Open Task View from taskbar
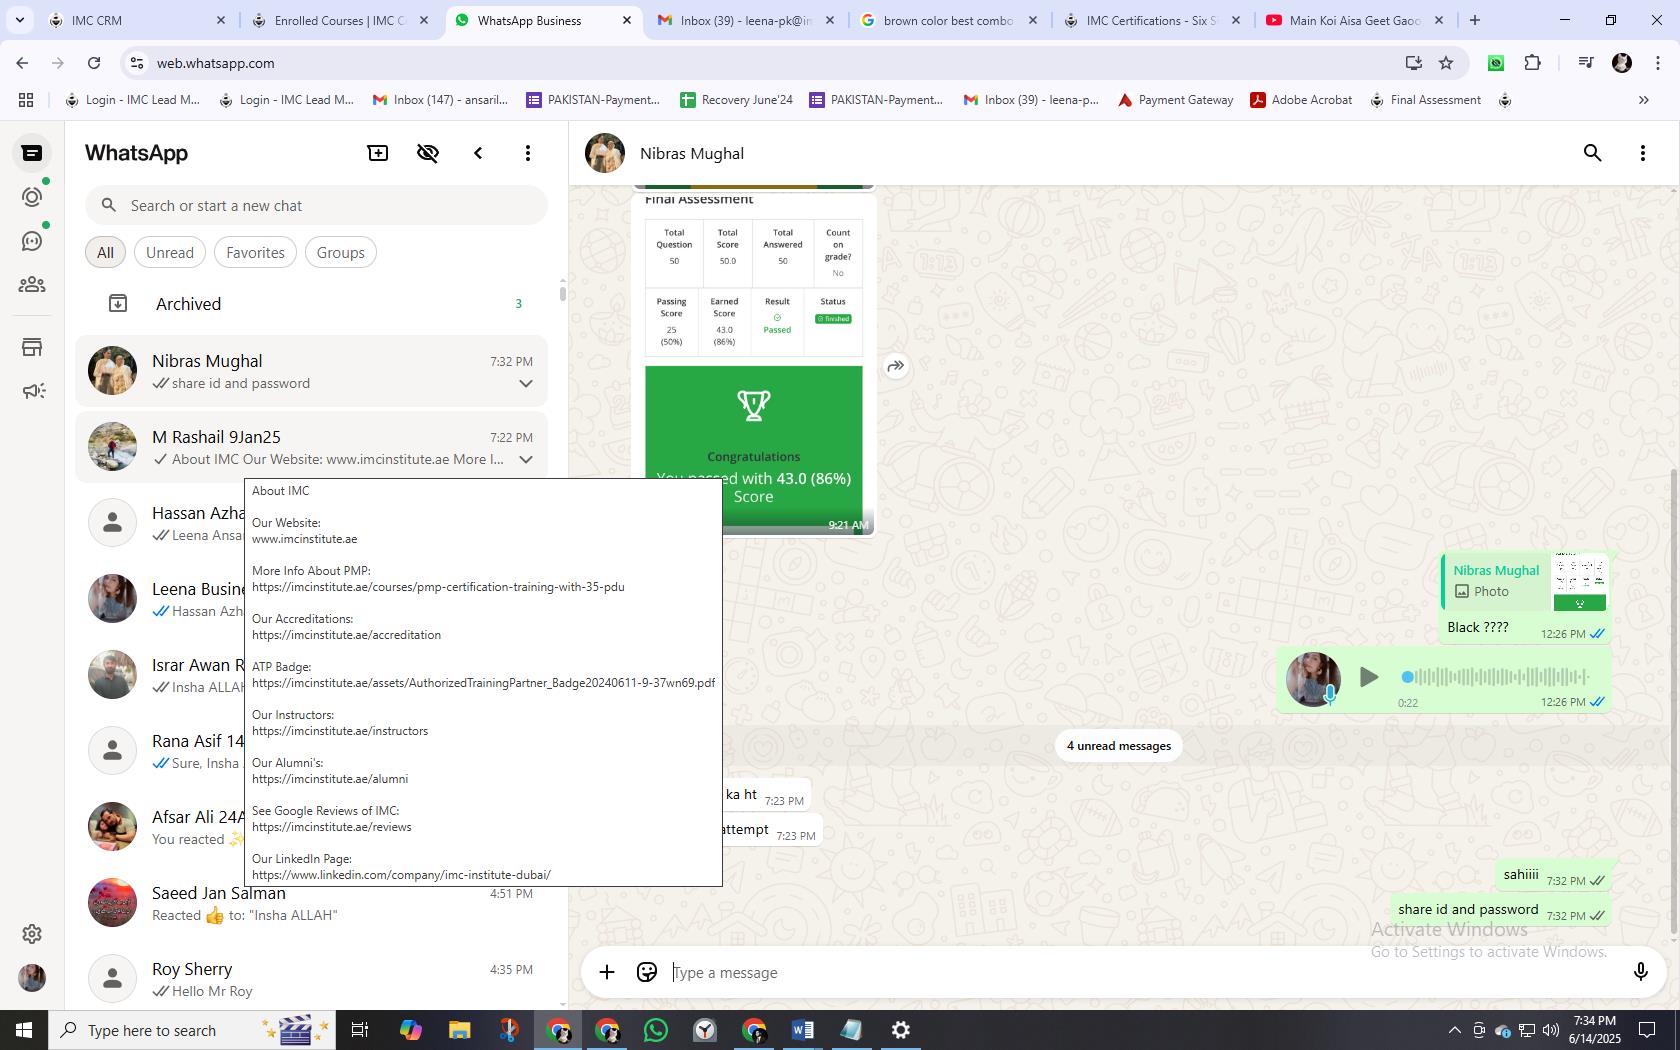The height and width of the screenshot is (1050, 1680). click(x=361, y=1030)
